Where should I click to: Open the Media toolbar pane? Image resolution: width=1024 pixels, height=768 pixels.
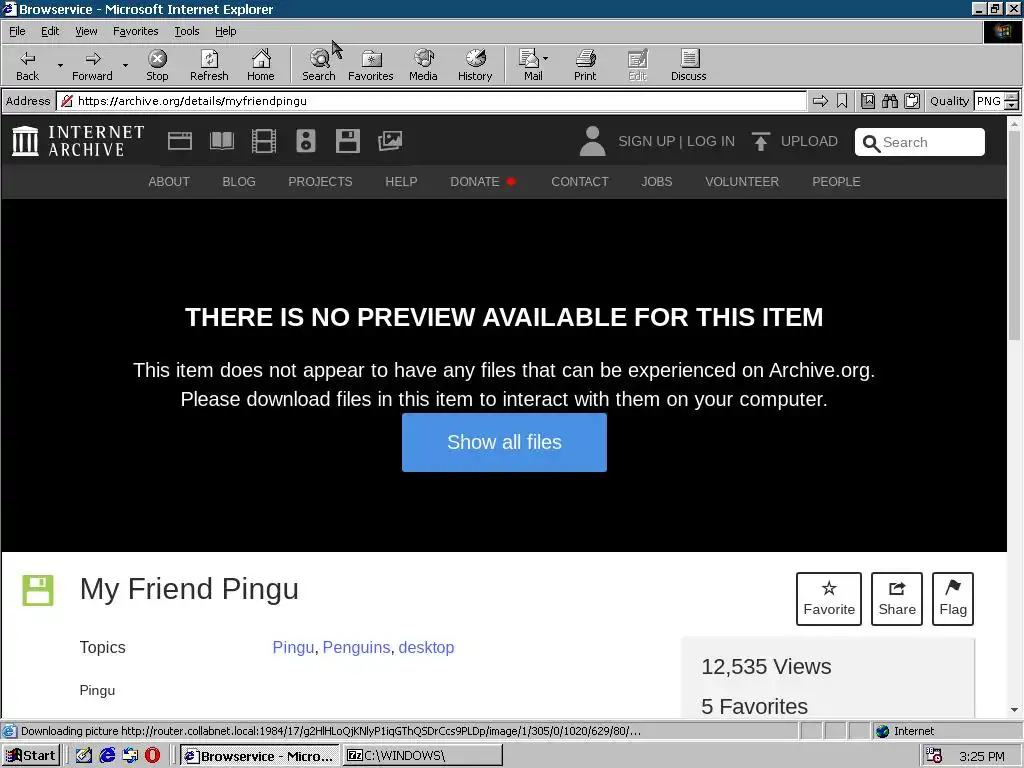click(x=423, y=65)
